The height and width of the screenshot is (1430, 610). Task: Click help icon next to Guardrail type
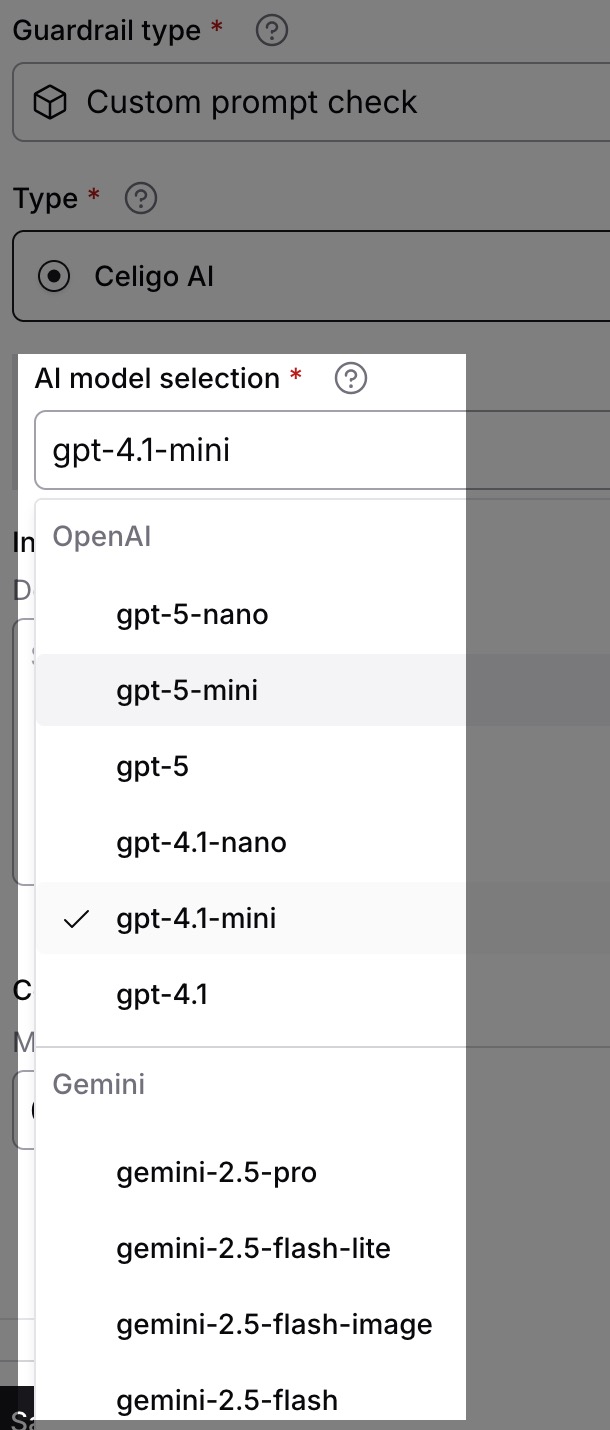pyautogui.click(x=272, y=31)
